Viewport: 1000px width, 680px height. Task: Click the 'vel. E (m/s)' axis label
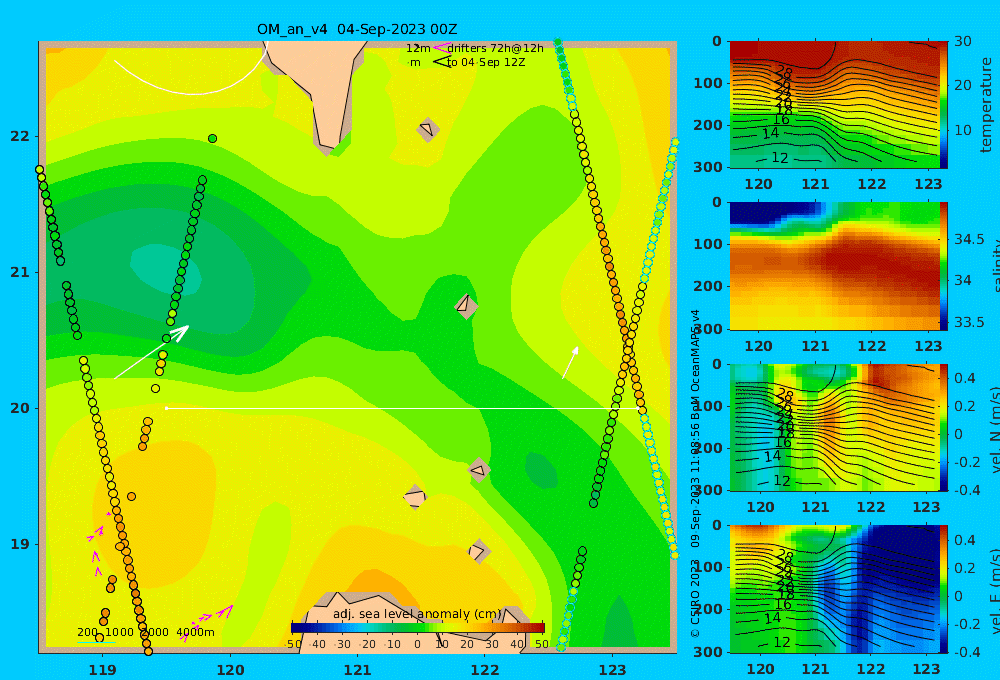click(995, 591)
